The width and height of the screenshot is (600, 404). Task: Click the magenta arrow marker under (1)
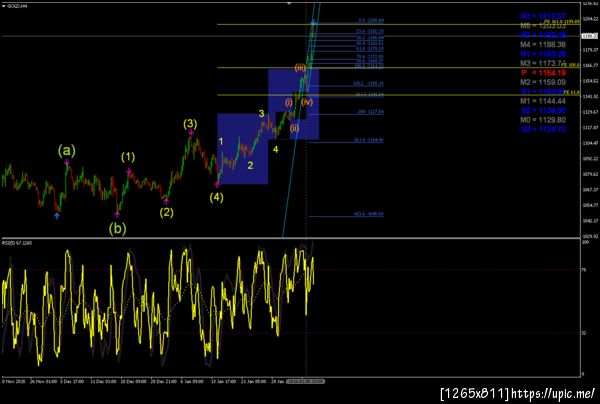pyautogui.click(x=129, y=171)
